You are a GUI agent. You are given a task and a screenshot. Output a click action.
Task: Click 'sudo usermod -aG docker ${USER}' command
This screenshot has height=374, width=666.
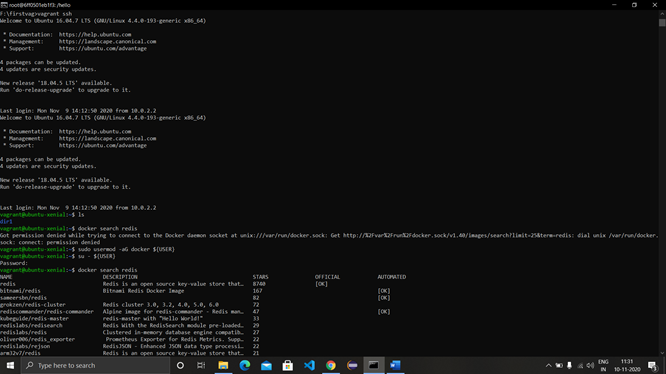126,249
